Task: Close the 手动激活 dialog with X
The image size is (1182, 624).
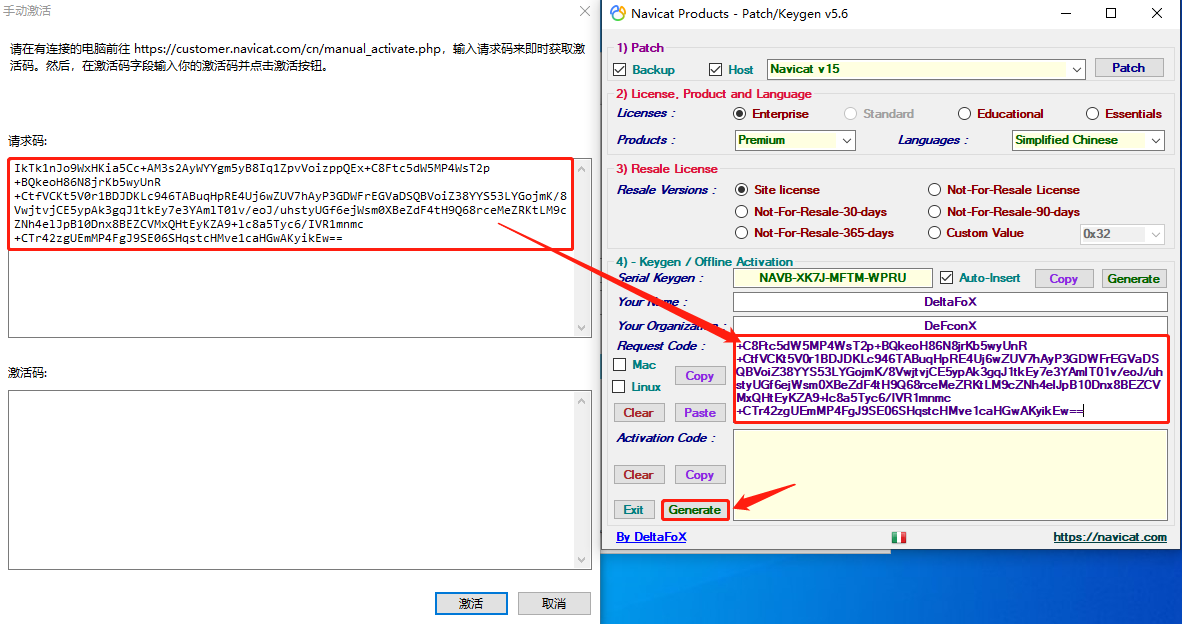Action: click(585, 11)
